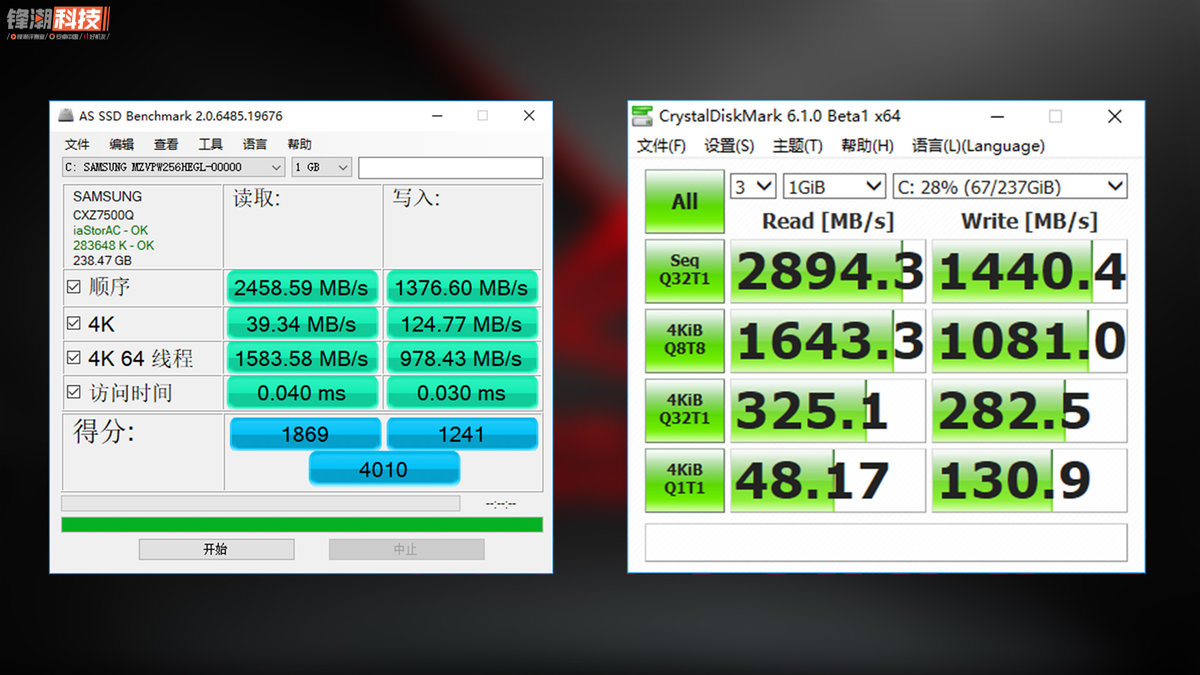Image resolution: width=1200 pixels, height=675 pixels.
Task: Open the 帮助(H) menu in CrystalDiskMark
Action: coord(867,146)
